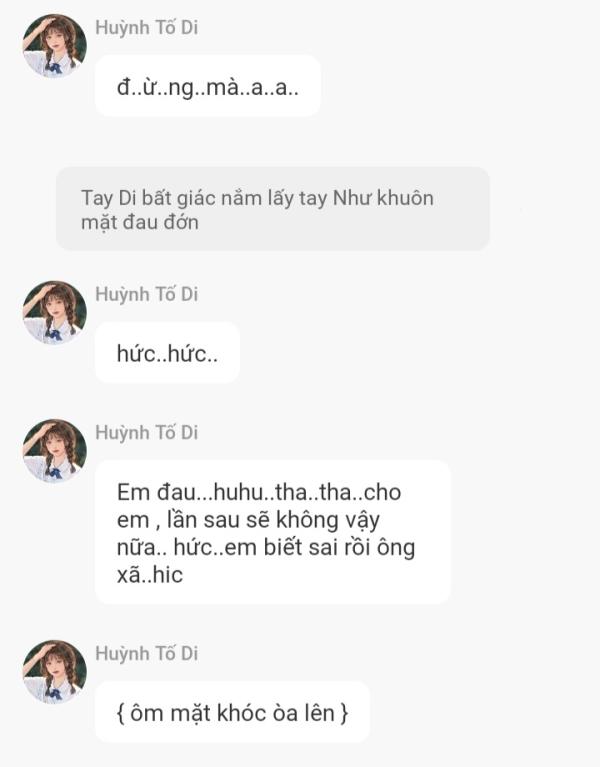Image resolution: width=600 pixels, height=767 pixels.
Task: Select the long message starting "Em đau...huhu"
Action: click(273, 533)
